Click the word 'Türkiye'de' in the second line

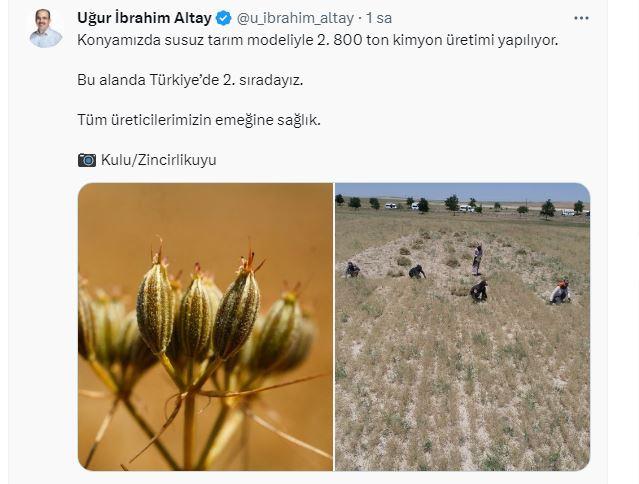click(184, 80)
